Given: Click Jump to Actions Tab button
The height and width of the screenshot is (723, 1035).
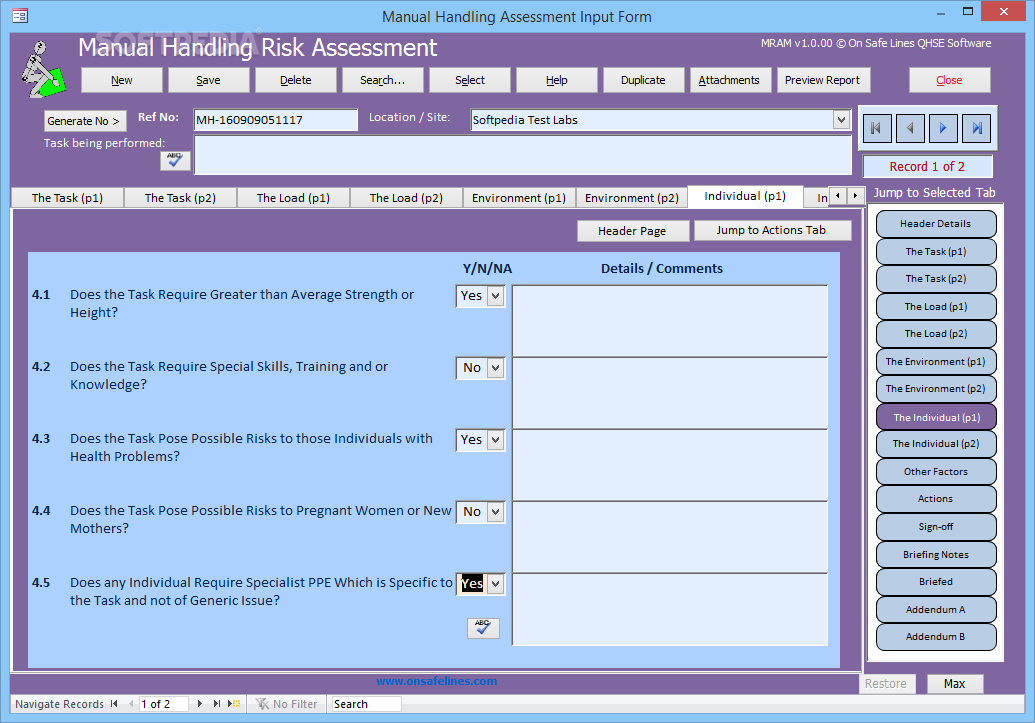Looking at the screenshot, I should (772, 230).
